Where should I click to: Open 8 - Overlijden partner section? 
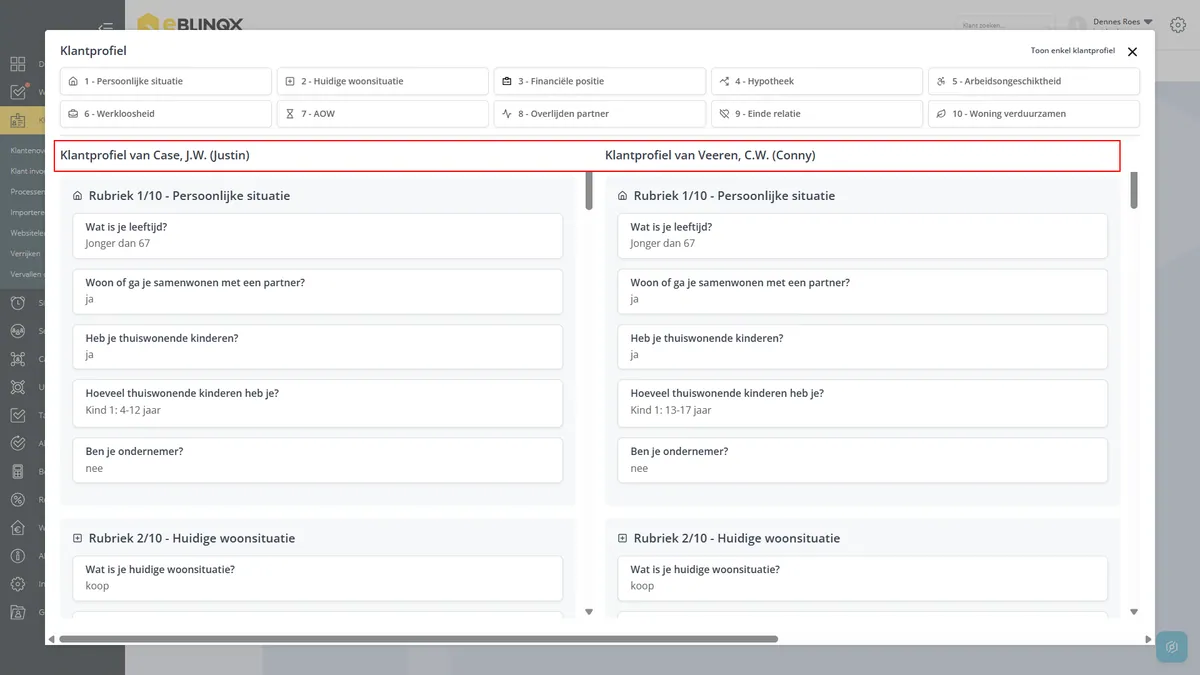tap(600, 114)
